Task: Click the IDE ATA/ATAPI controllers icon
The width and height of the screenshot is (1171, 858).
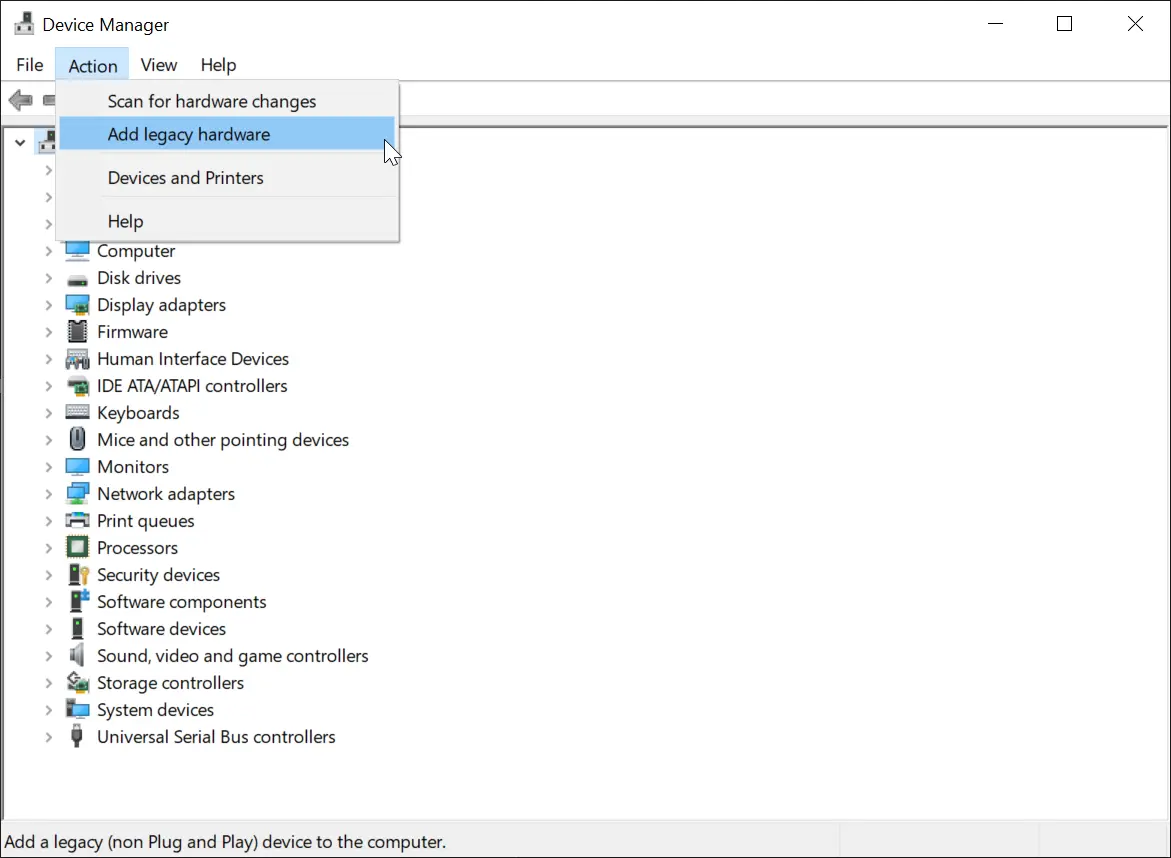Action: 77,386
